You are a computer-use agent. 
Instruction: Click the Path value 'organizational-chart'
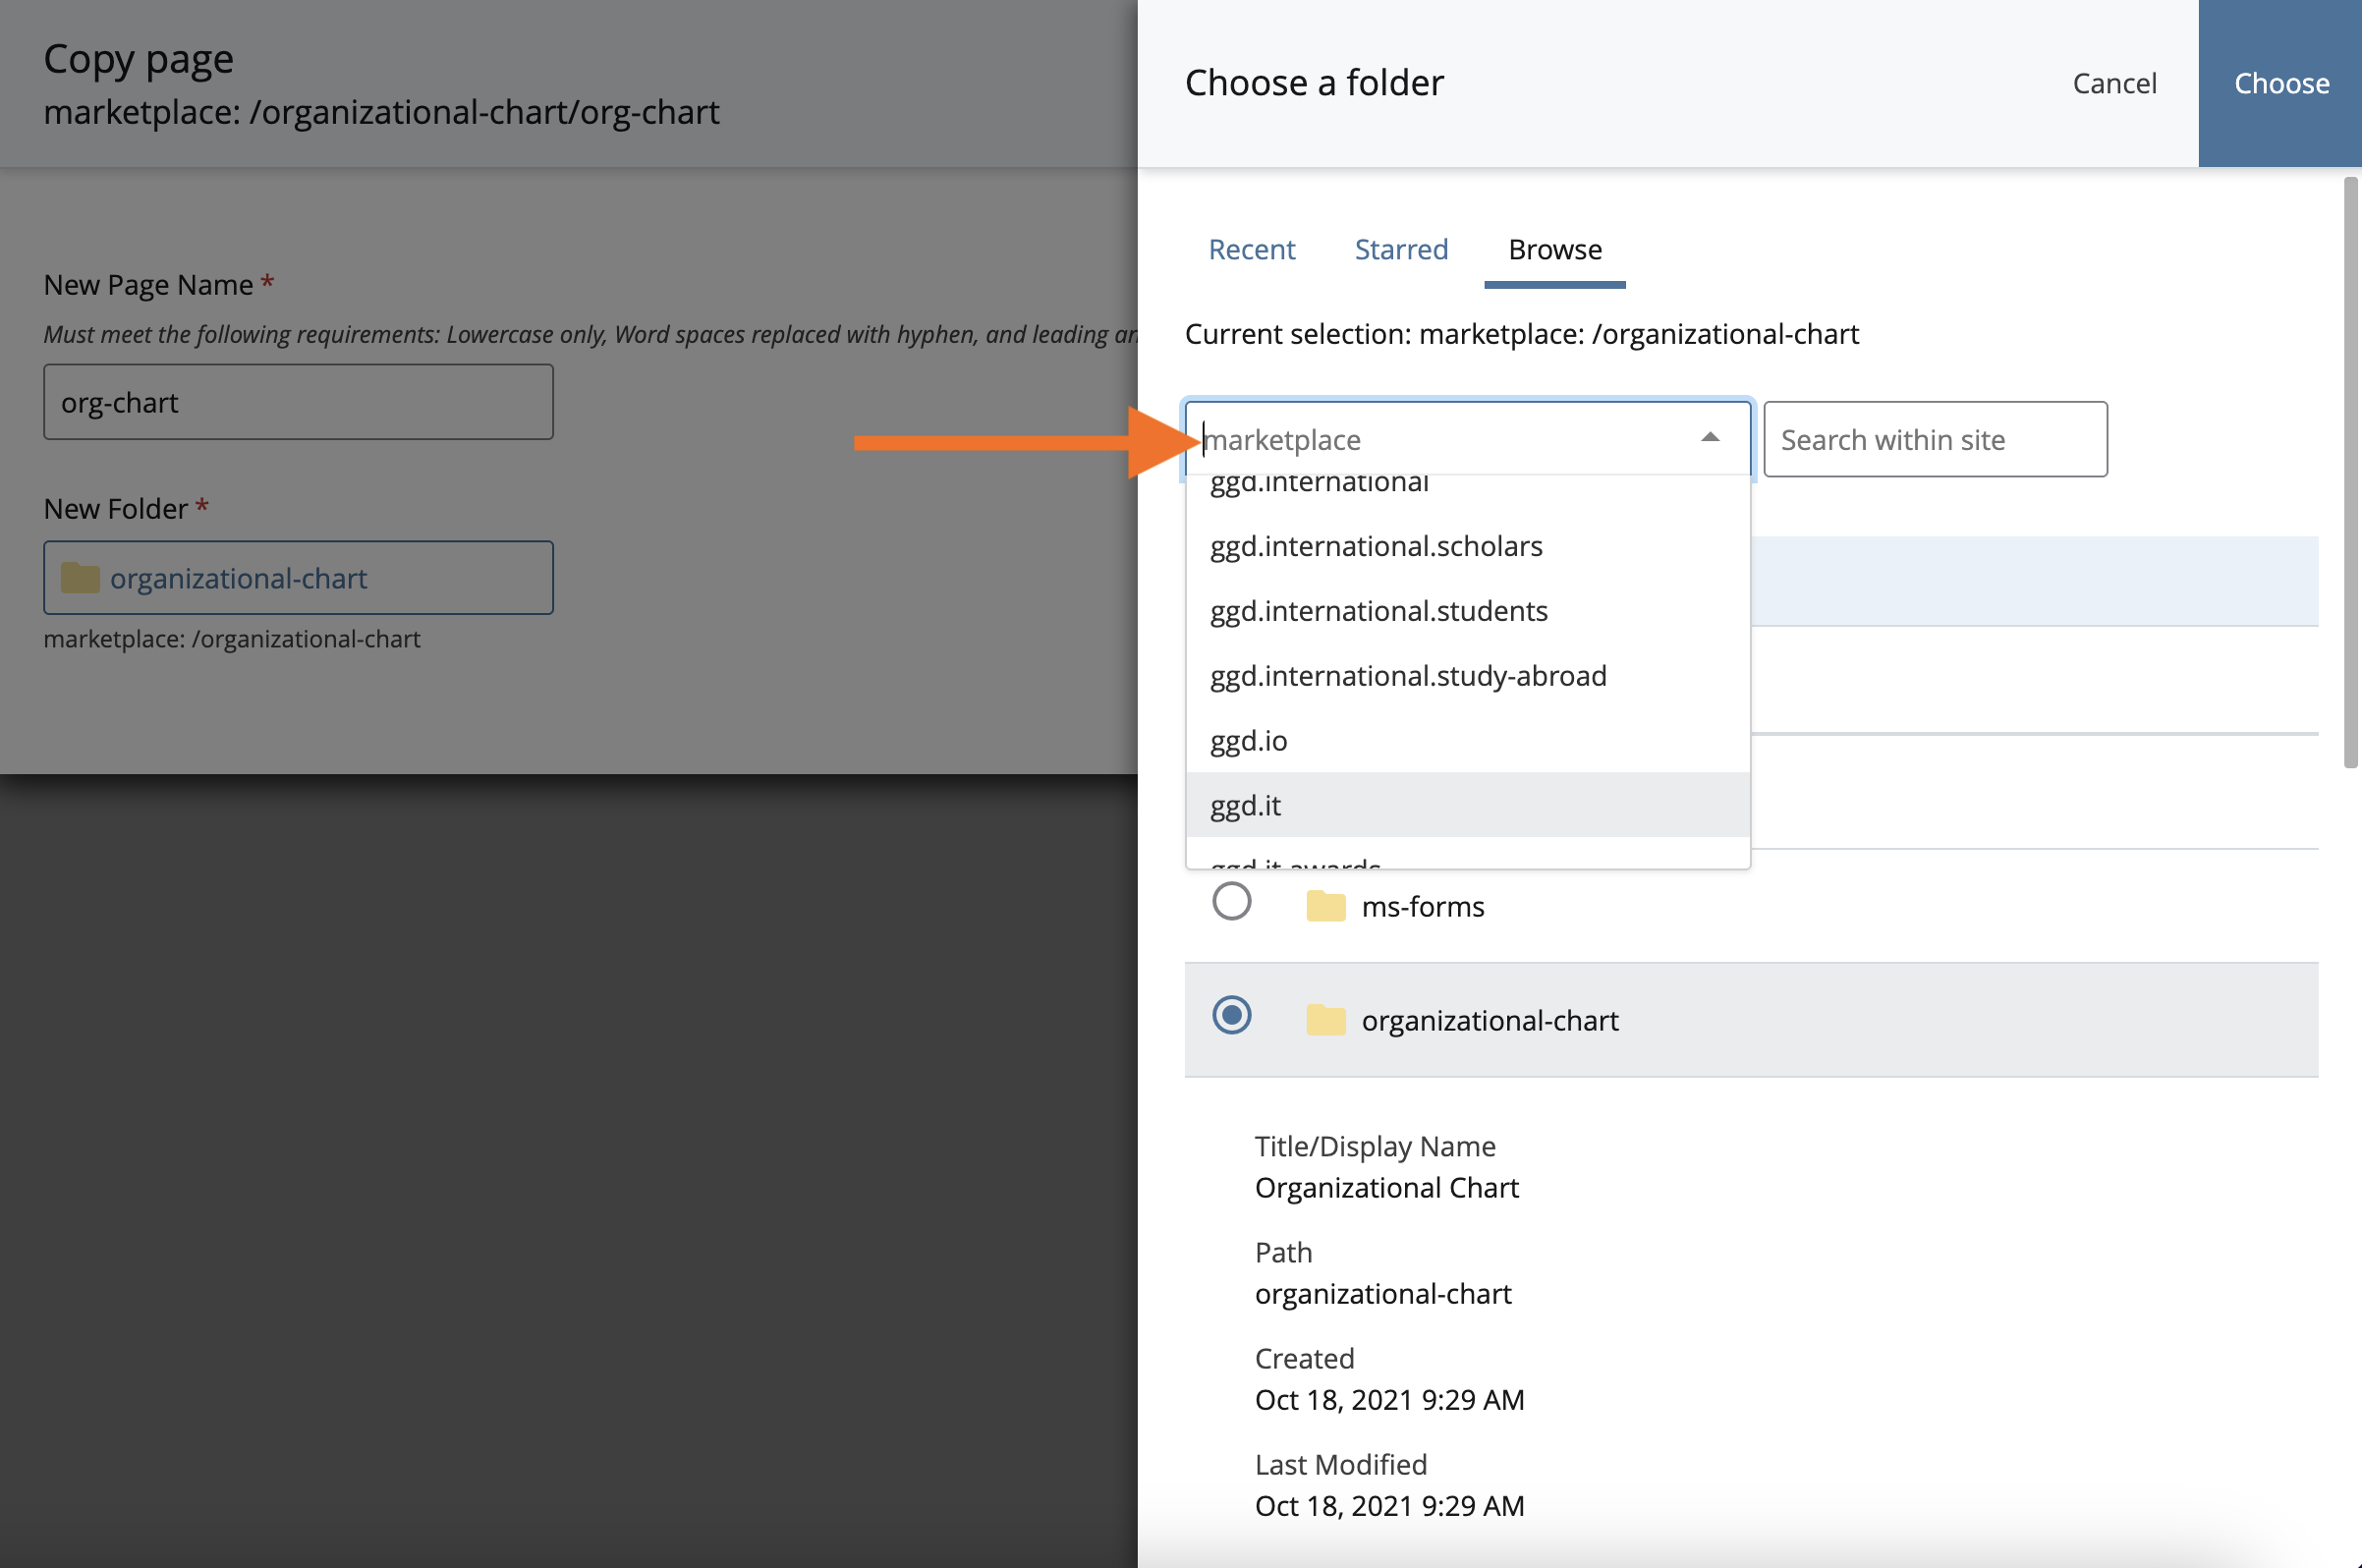click(1383, 1294)
